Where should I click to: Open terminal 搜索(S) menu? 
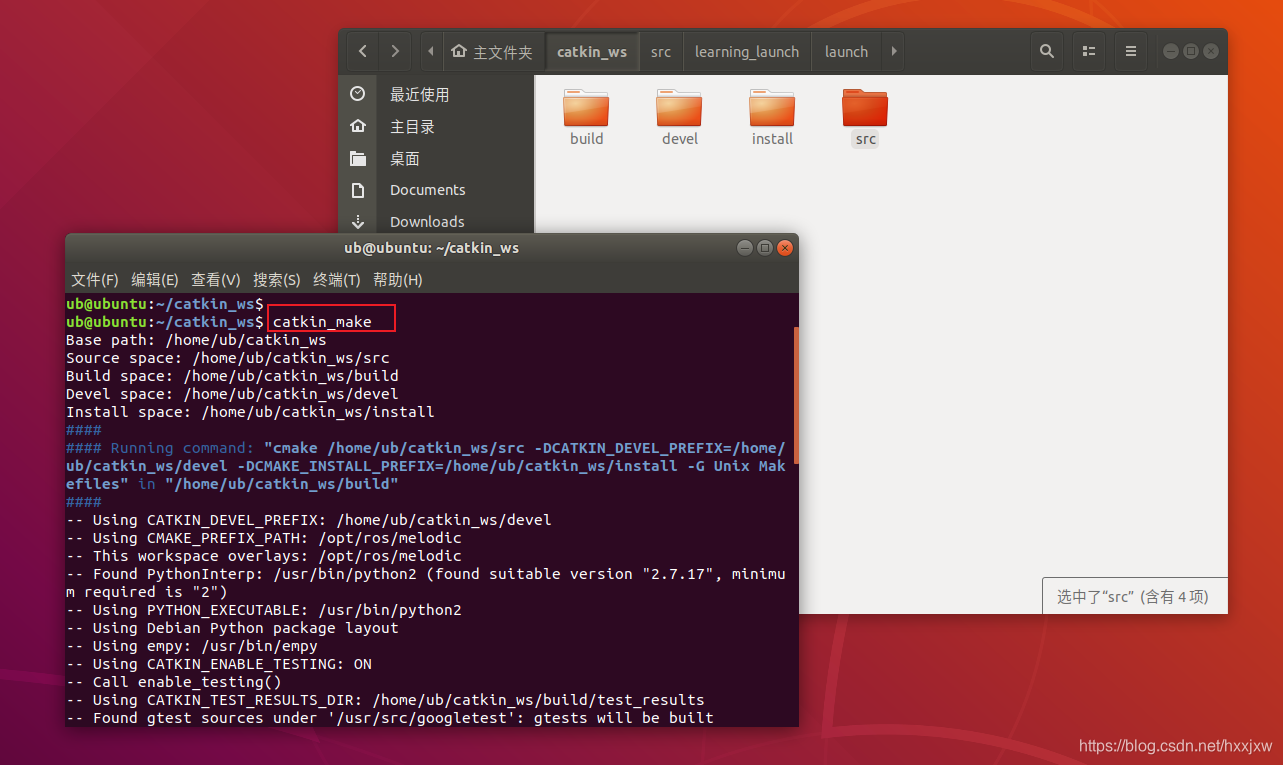coord(277,279)
